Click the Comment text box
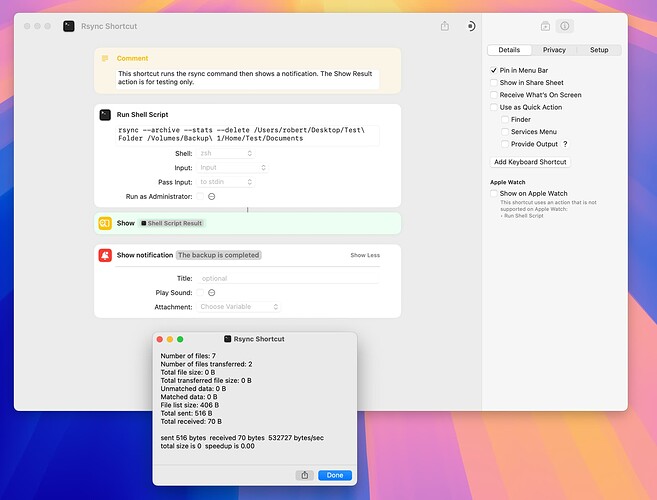This screenshot has height=500, width=657. click(247, 78)
